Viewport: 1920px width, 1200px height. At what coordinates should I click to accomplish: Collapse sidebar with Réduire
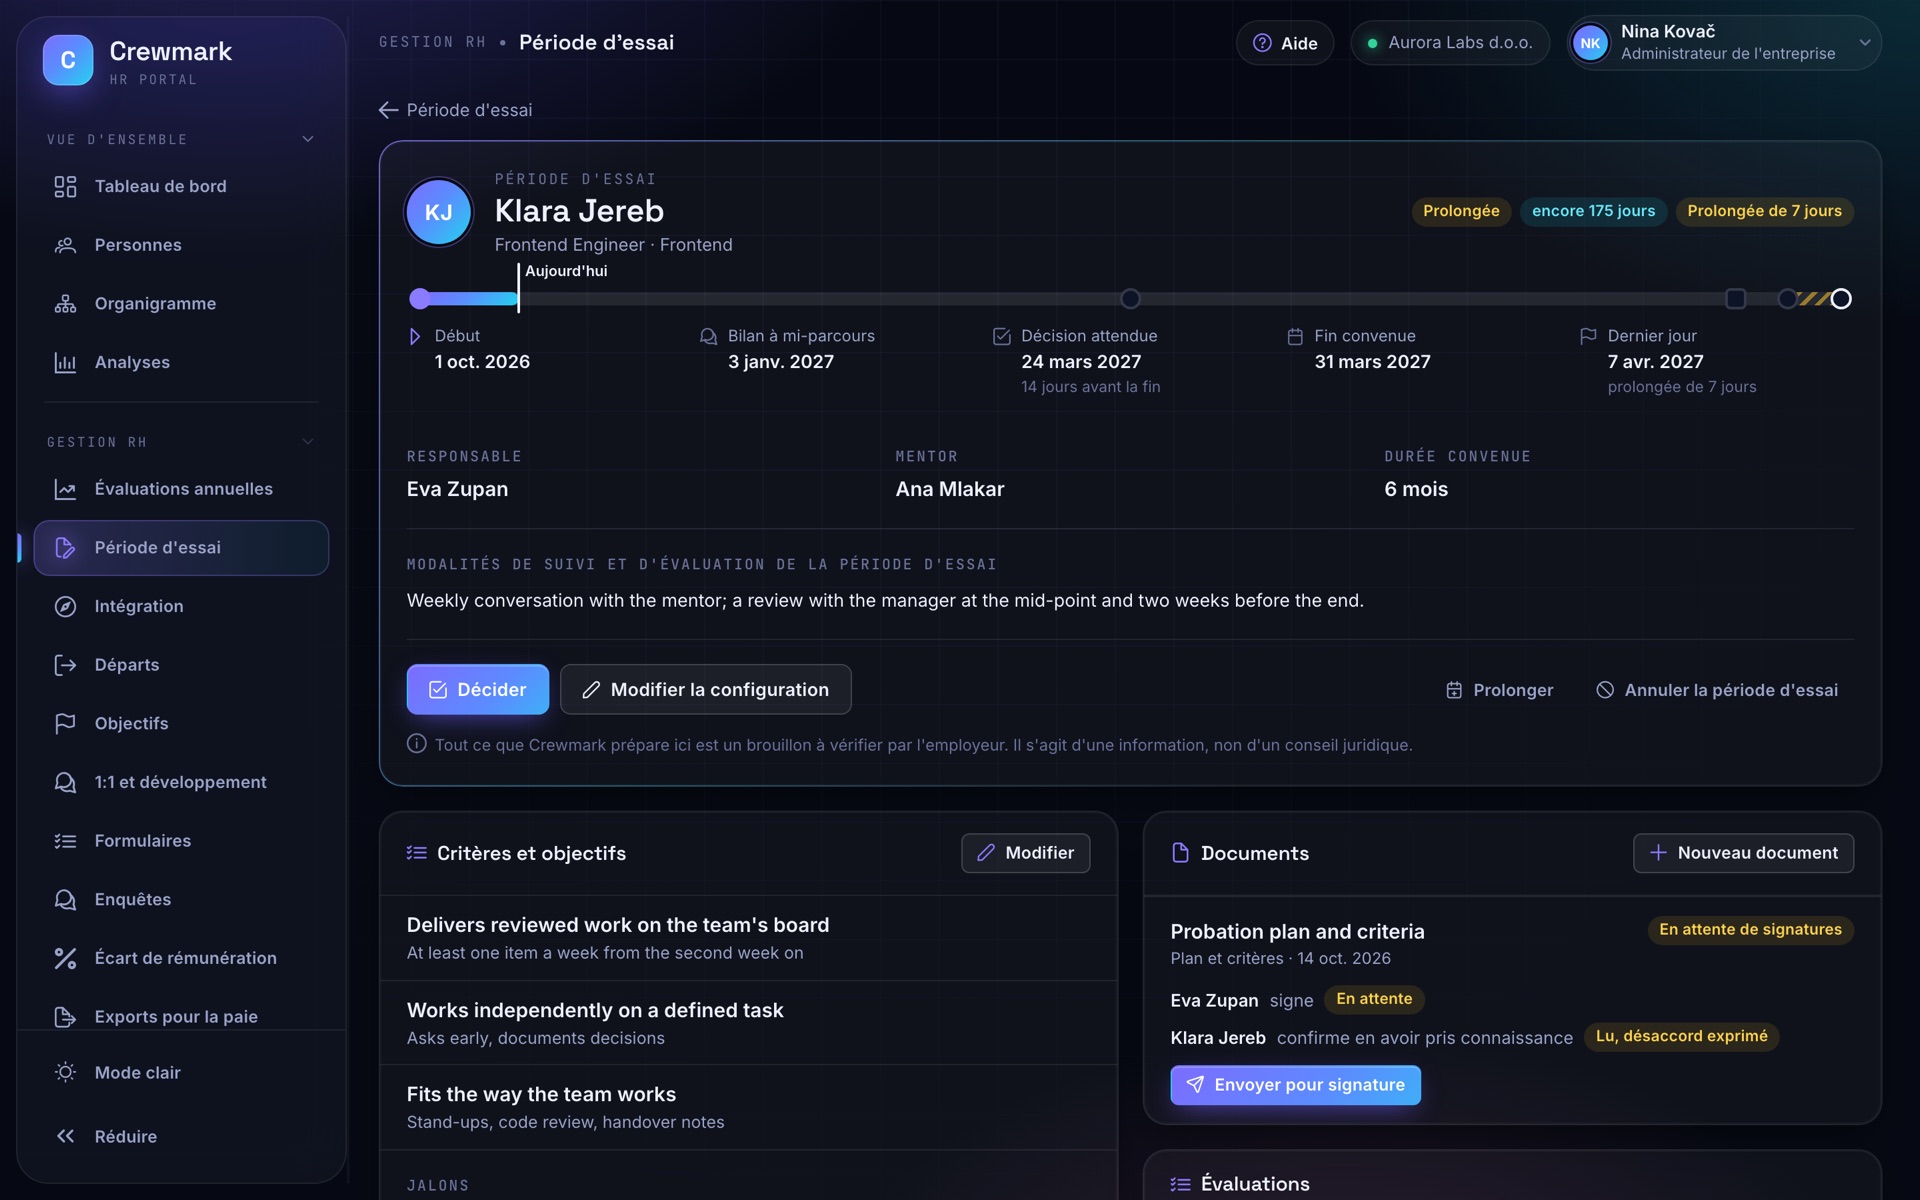click(x=181, y=1136)
